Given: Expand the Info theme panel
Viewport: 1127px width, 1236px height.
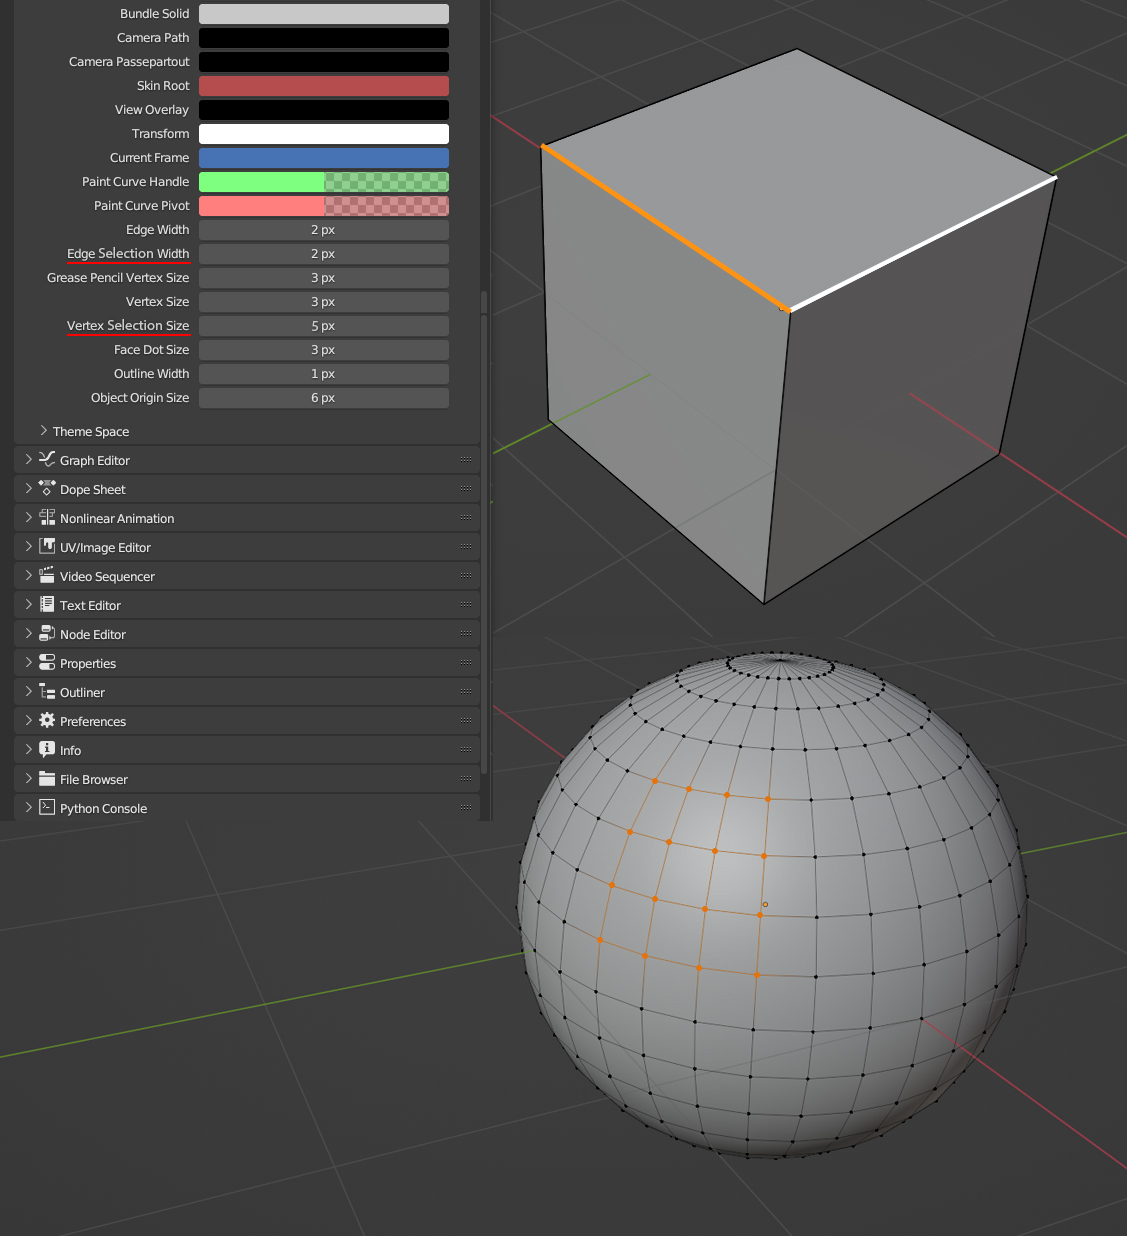Looking at the screenshot, I should pyautogui.click(x=28, y=750).
